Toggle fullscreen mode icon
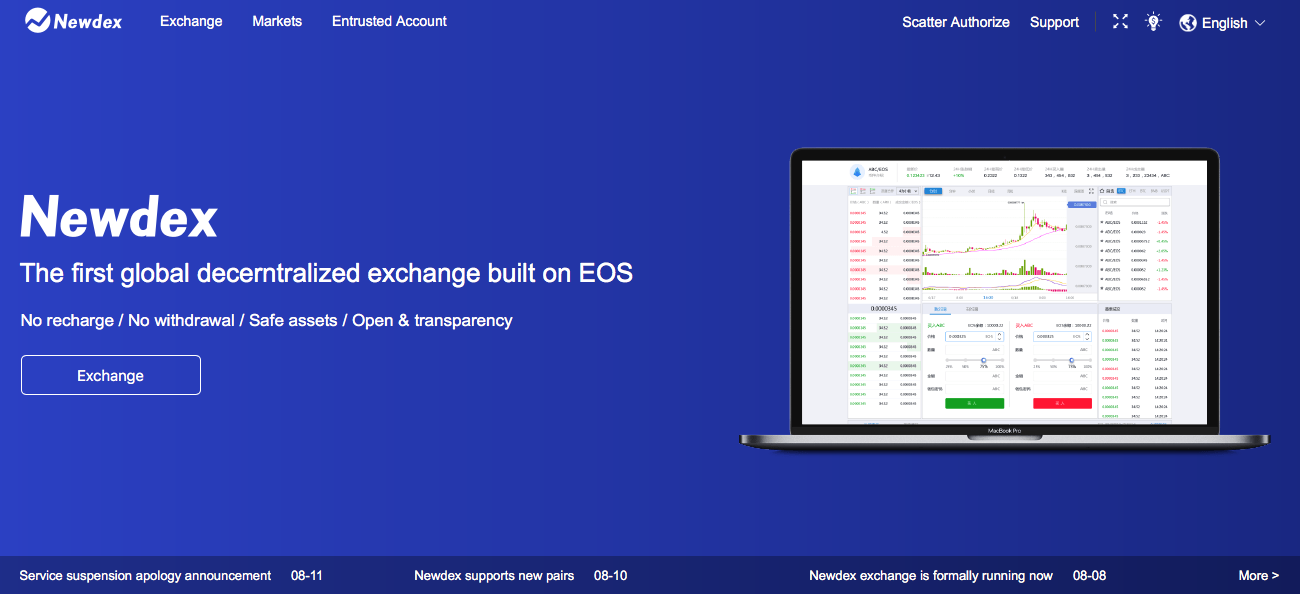Screen dimensions: 1300x594 tap(1120, 21)
